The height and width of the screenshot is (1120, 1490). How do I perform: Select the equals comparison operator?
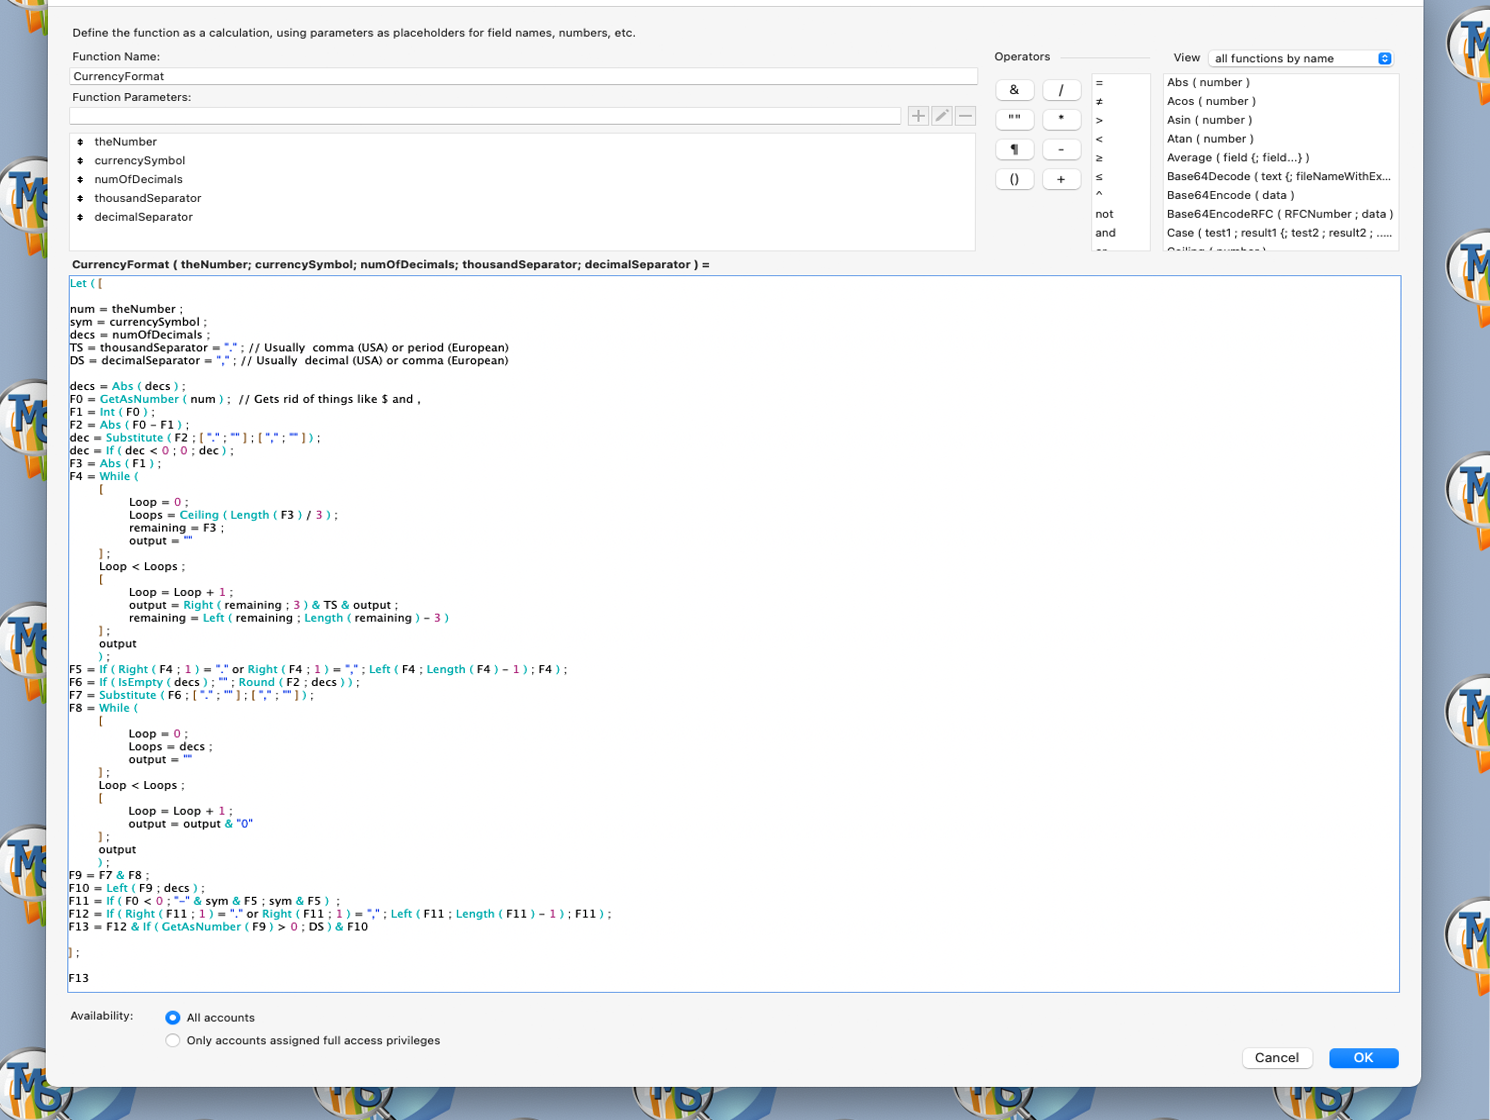point(1121,83)
